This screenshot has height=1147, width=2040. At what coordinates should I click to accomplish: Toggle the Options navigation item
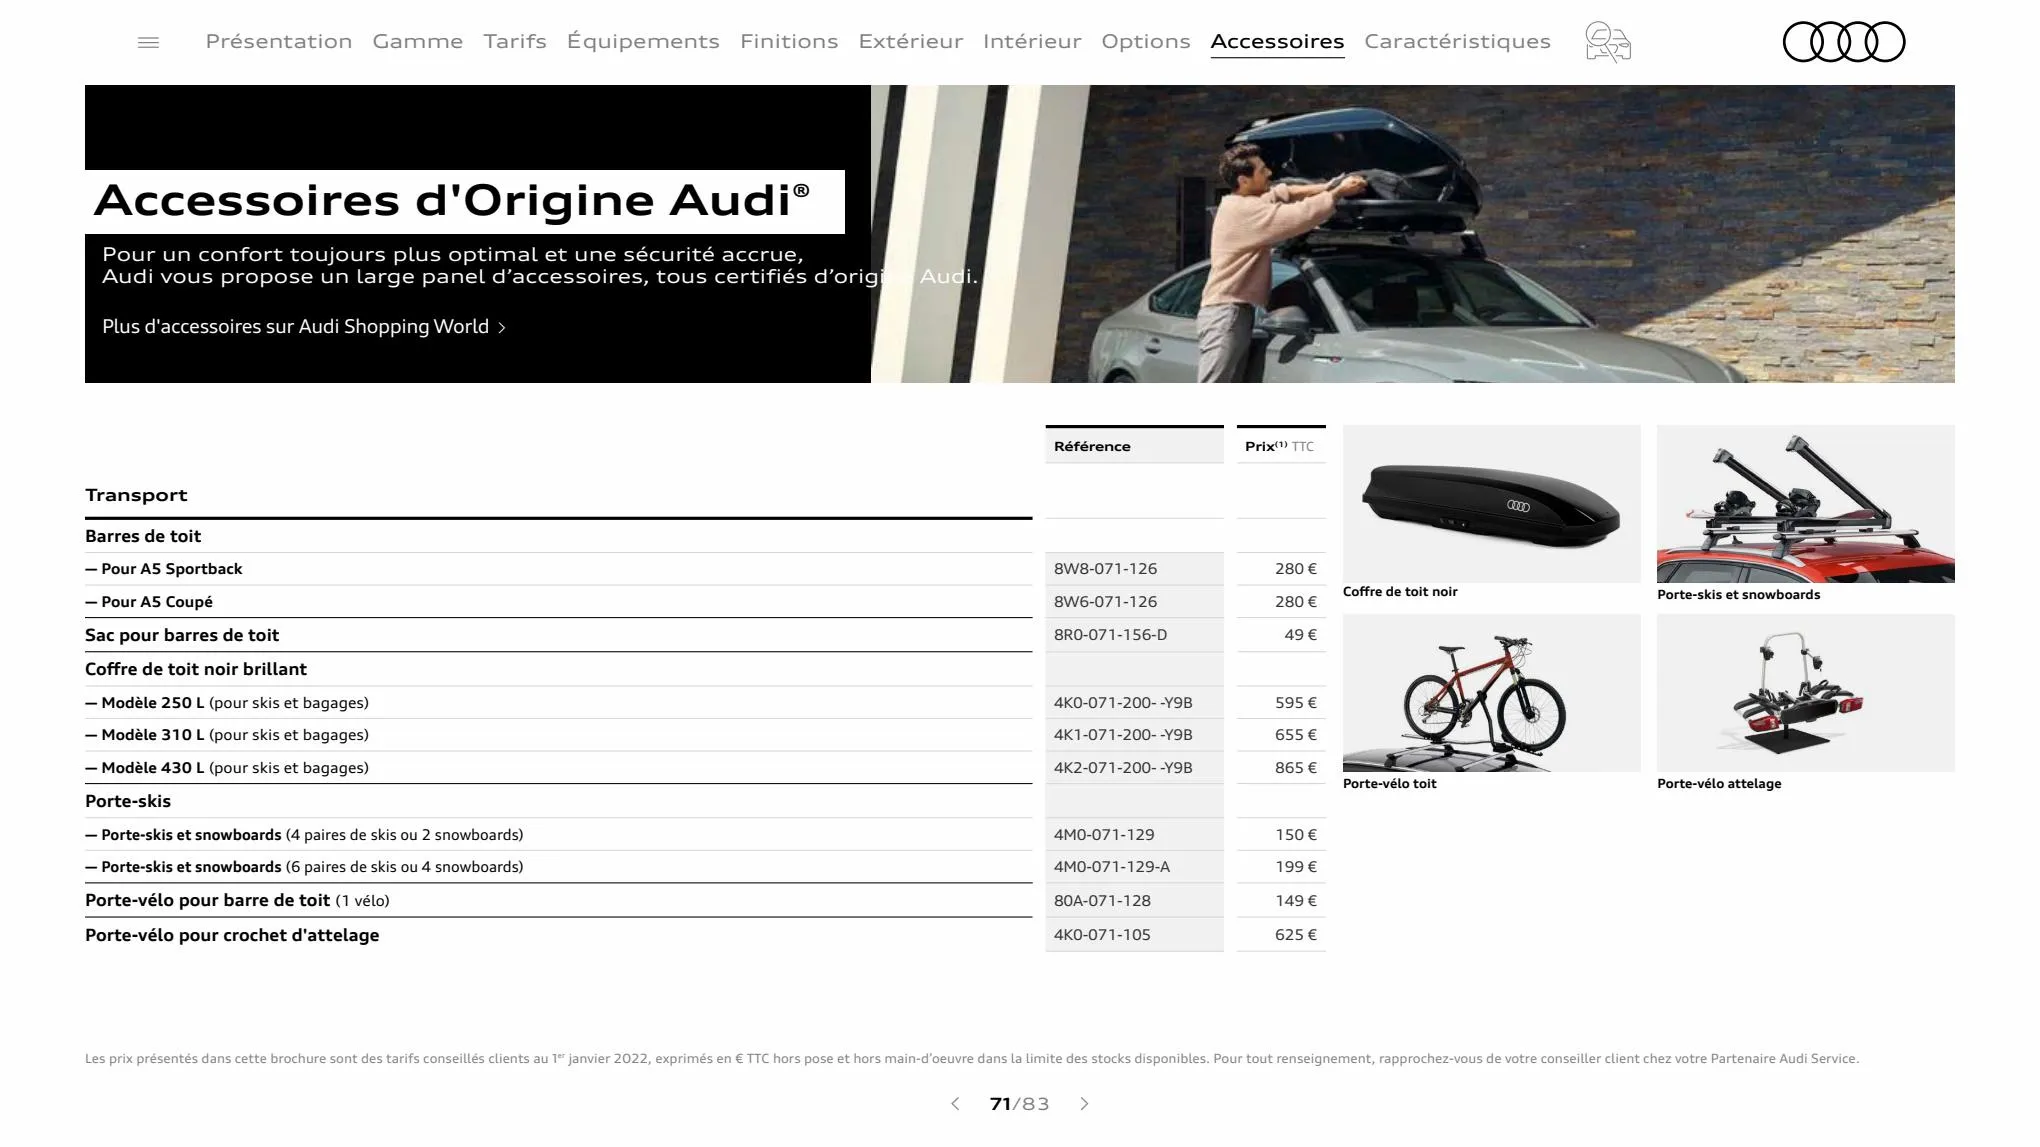[1143, 42]
